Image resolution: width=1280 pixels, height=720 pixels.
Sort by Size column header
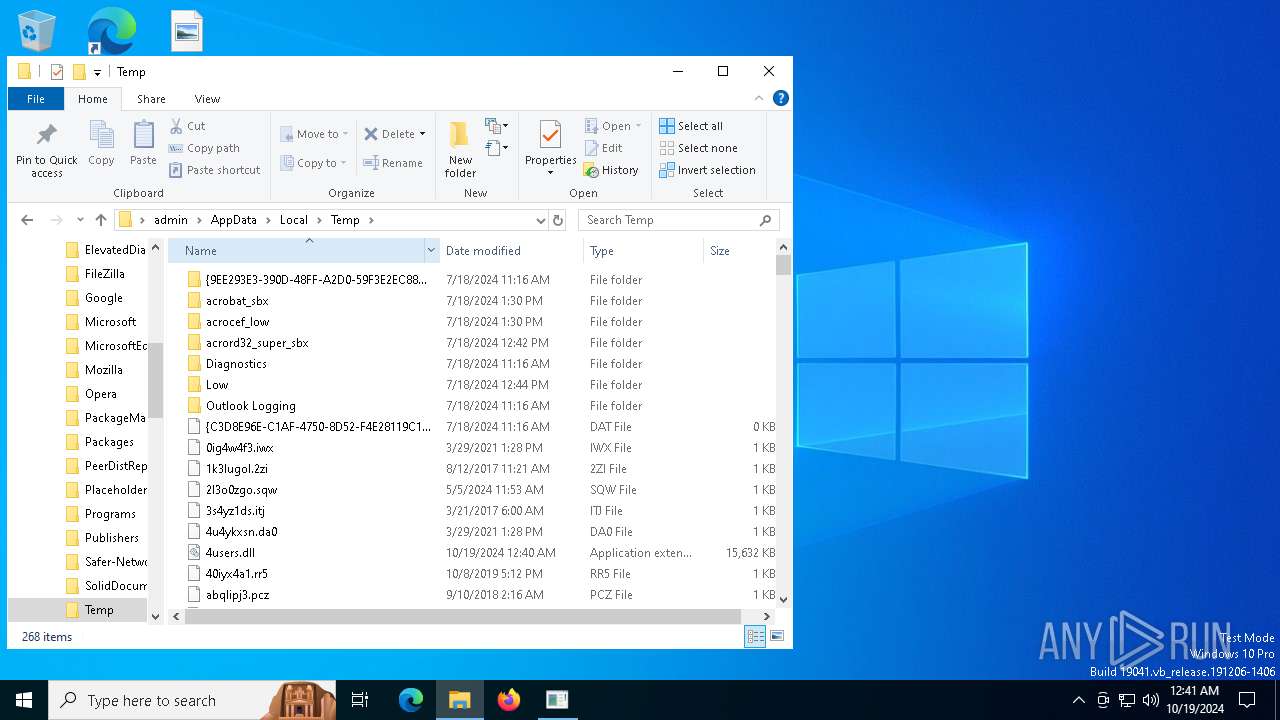(738, 250)
